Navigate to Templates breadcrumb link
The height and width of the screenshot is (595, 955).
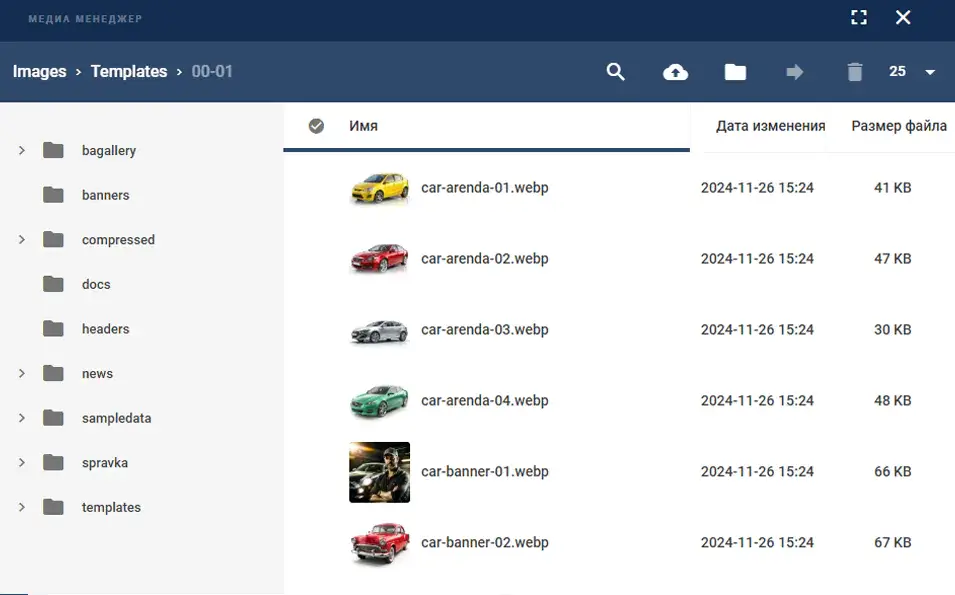point(128,72)
